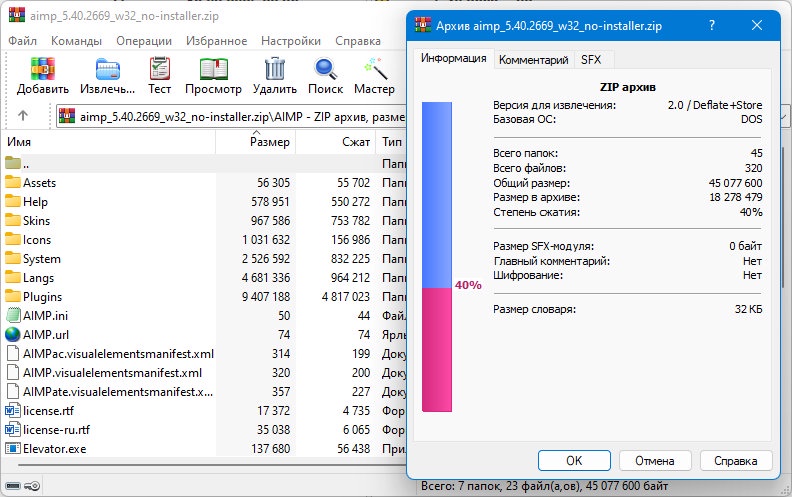This screenshot has height=497, width=792.
Task: Click the AIMP.url globe icon
Action: [13, 334]
